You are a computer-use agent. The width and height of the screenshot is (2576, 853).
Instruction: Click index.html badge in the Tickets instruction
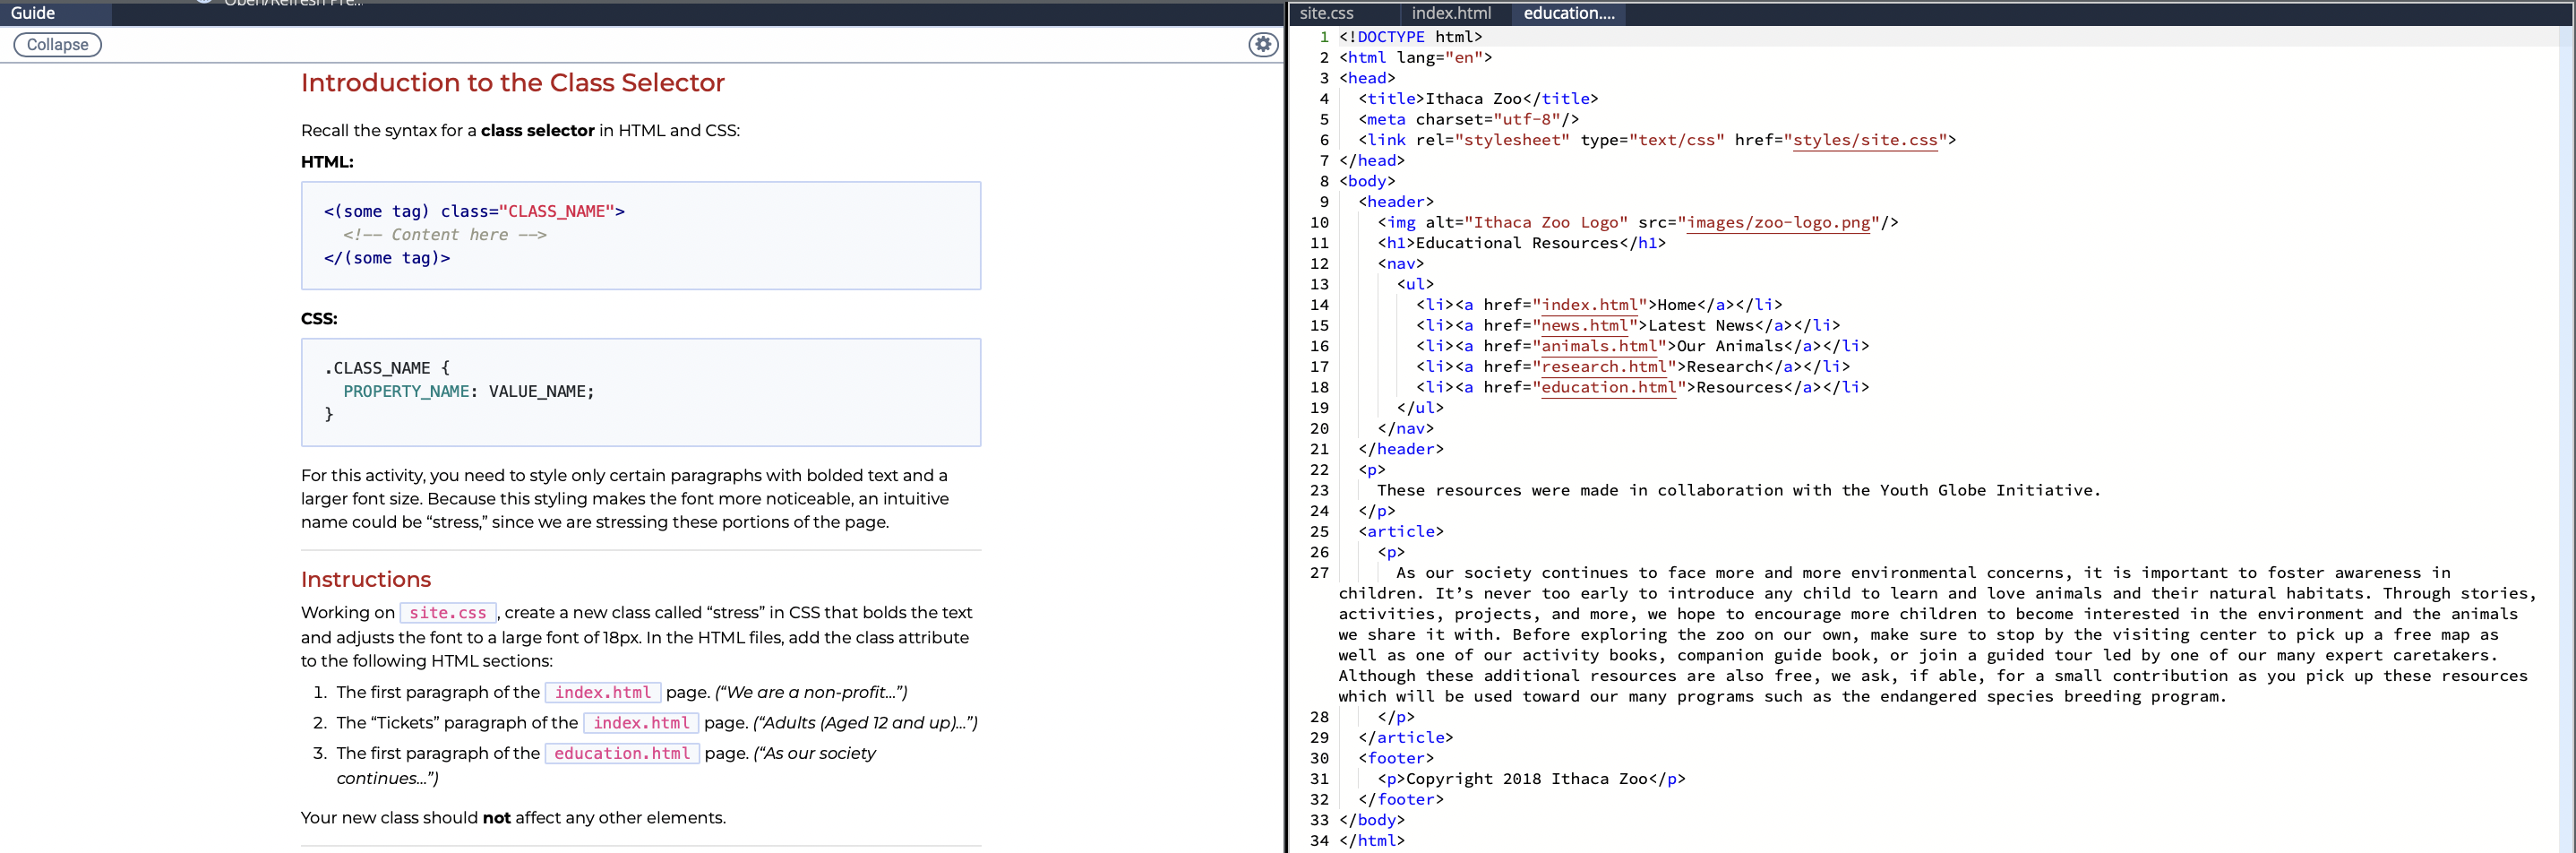coord(640,722)
